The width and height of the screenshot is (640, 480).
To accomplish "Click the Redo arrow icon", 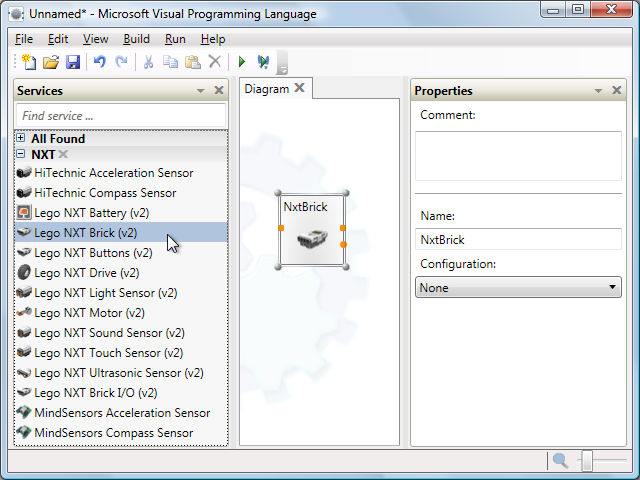I will point(121,62).
